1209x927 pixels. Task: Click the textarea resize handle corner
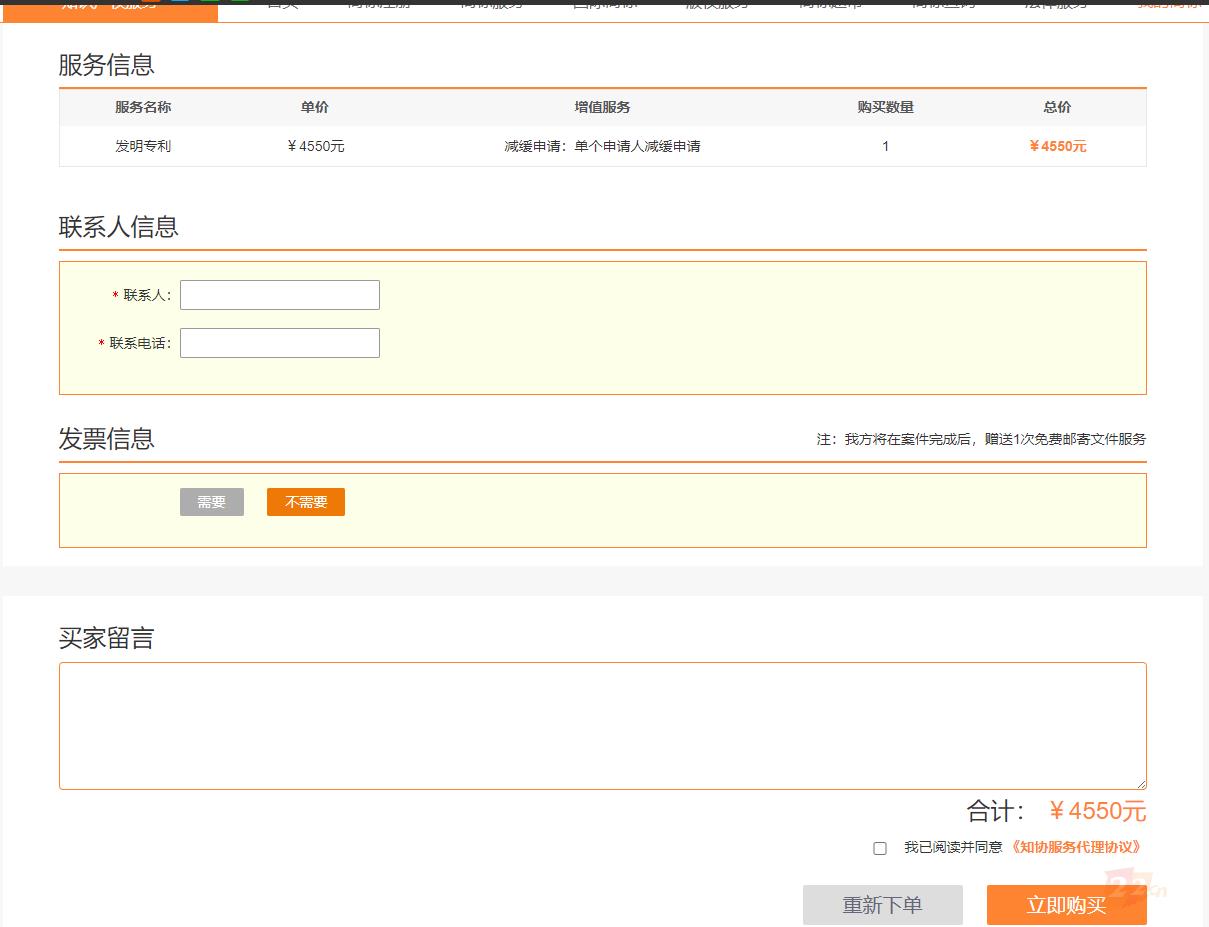pyautogui.click(x=1141, y=784)
